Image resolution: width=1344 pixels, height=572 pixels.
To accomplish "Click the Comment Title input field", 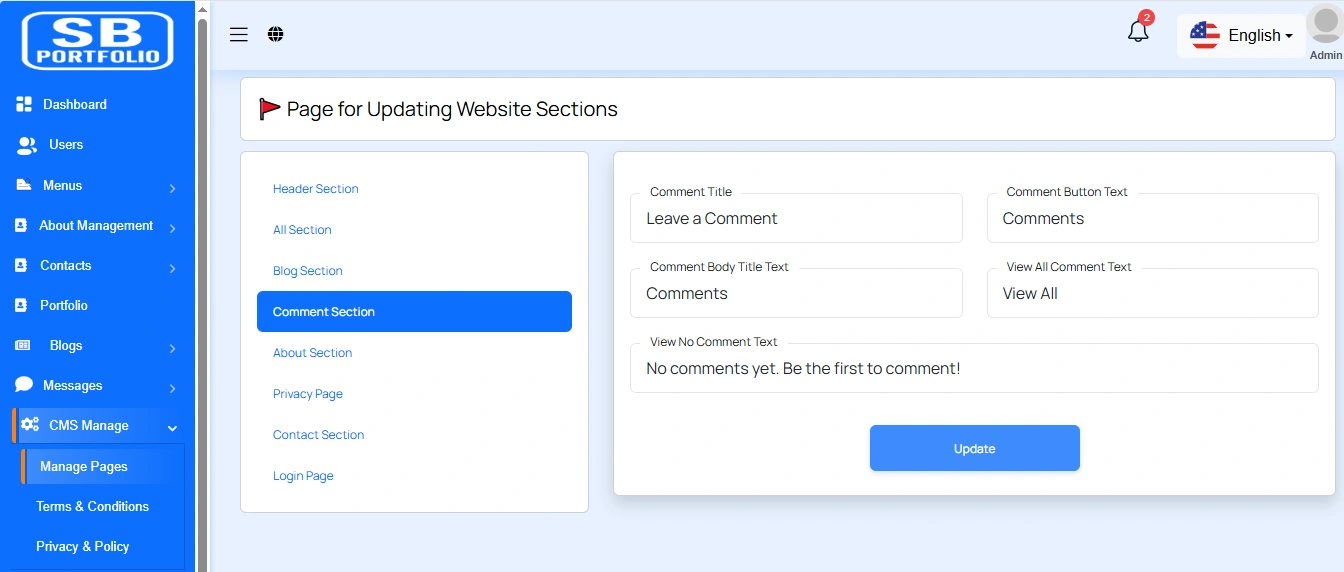I will [796, 219].
